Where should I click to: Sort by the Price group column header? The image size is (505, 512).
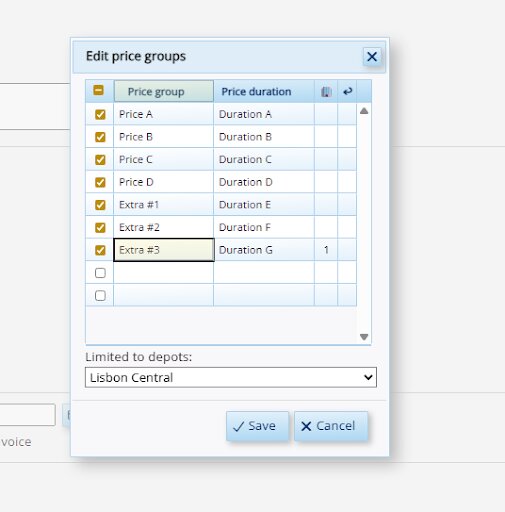164,91
